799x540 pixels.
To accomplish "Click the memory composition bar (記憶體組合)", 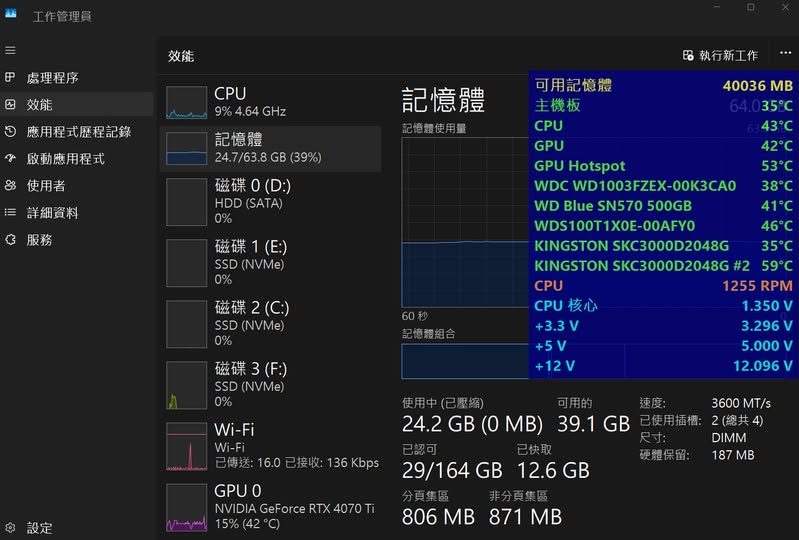I will pos(465,361).
